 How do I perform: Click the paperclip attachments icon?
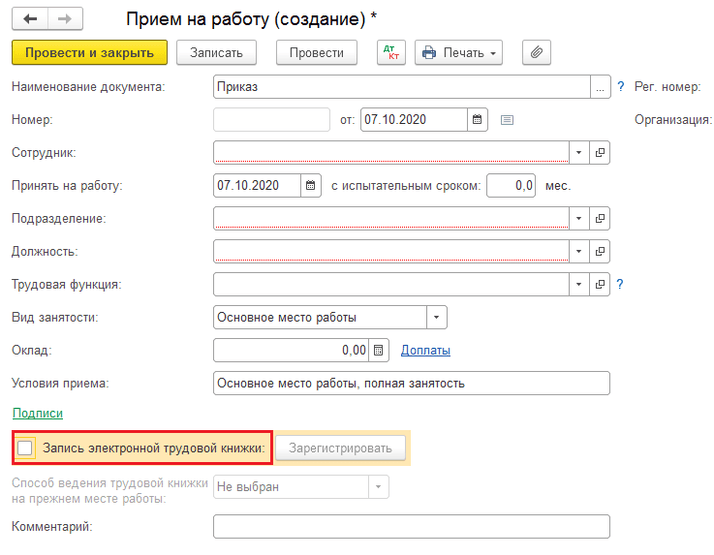(x=537, y=52)
